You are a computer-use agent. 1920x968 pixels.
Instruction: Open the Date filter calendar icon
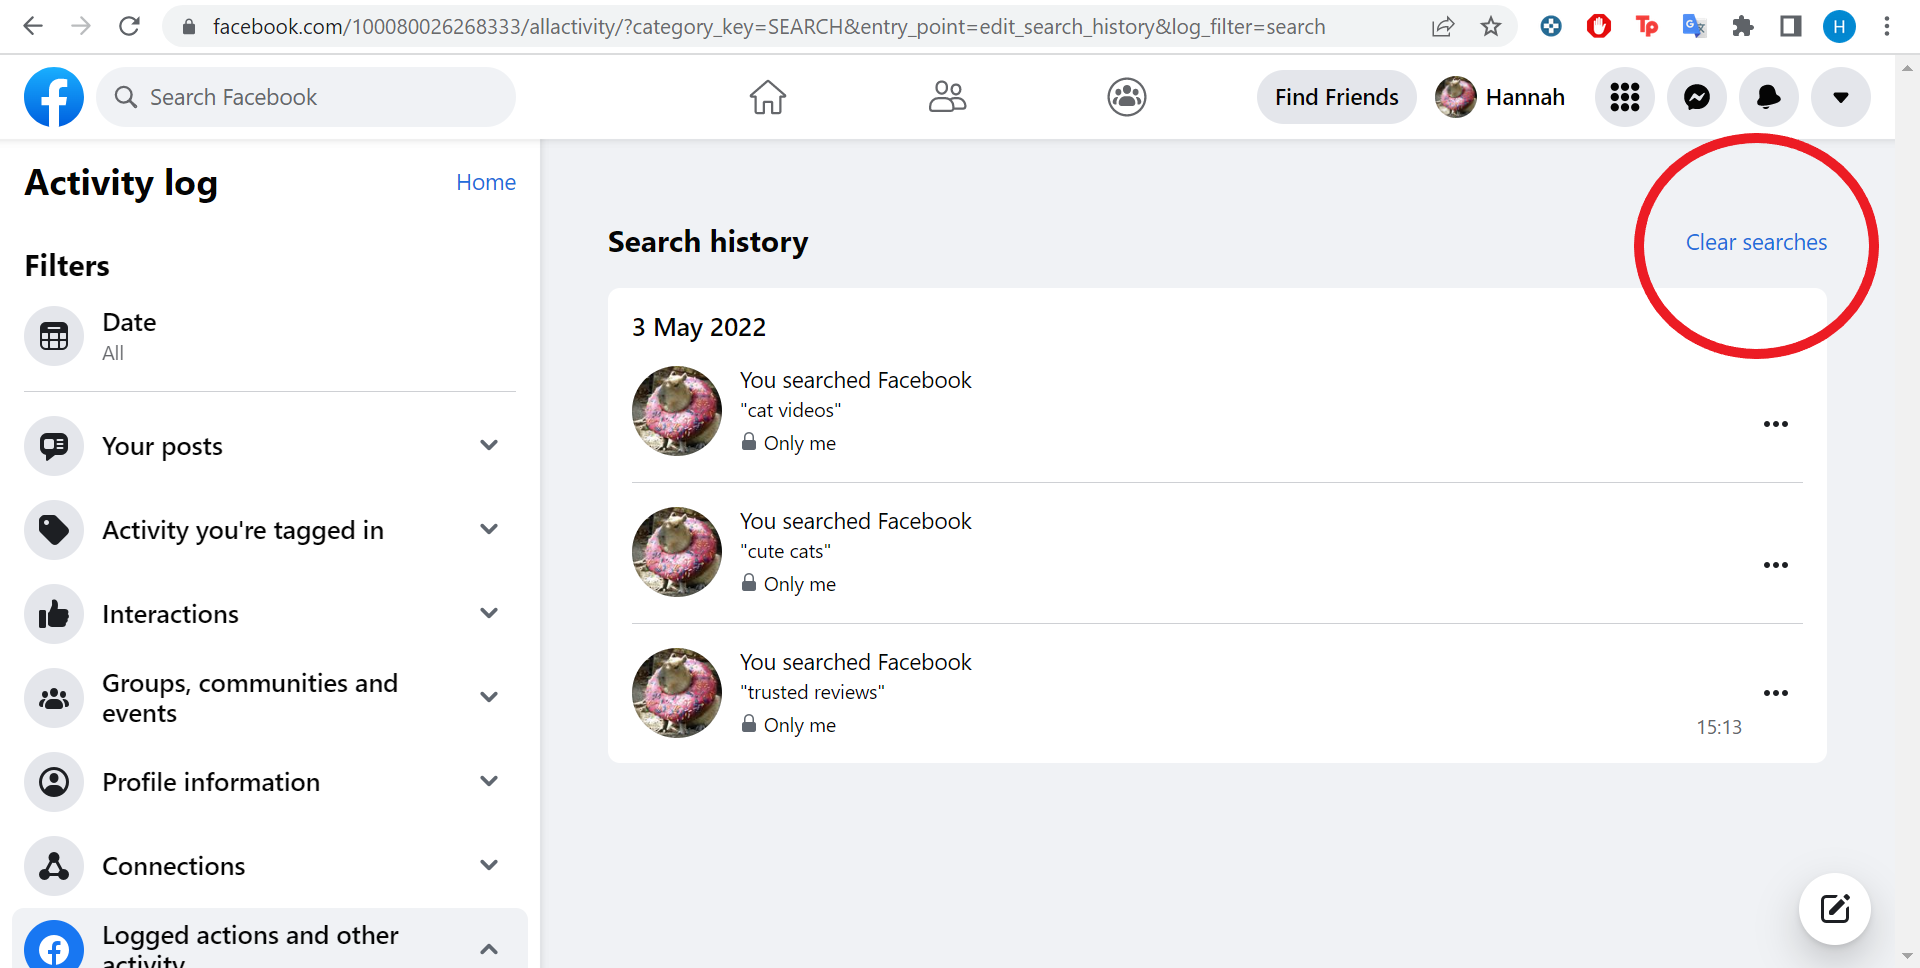pos(54,336)
